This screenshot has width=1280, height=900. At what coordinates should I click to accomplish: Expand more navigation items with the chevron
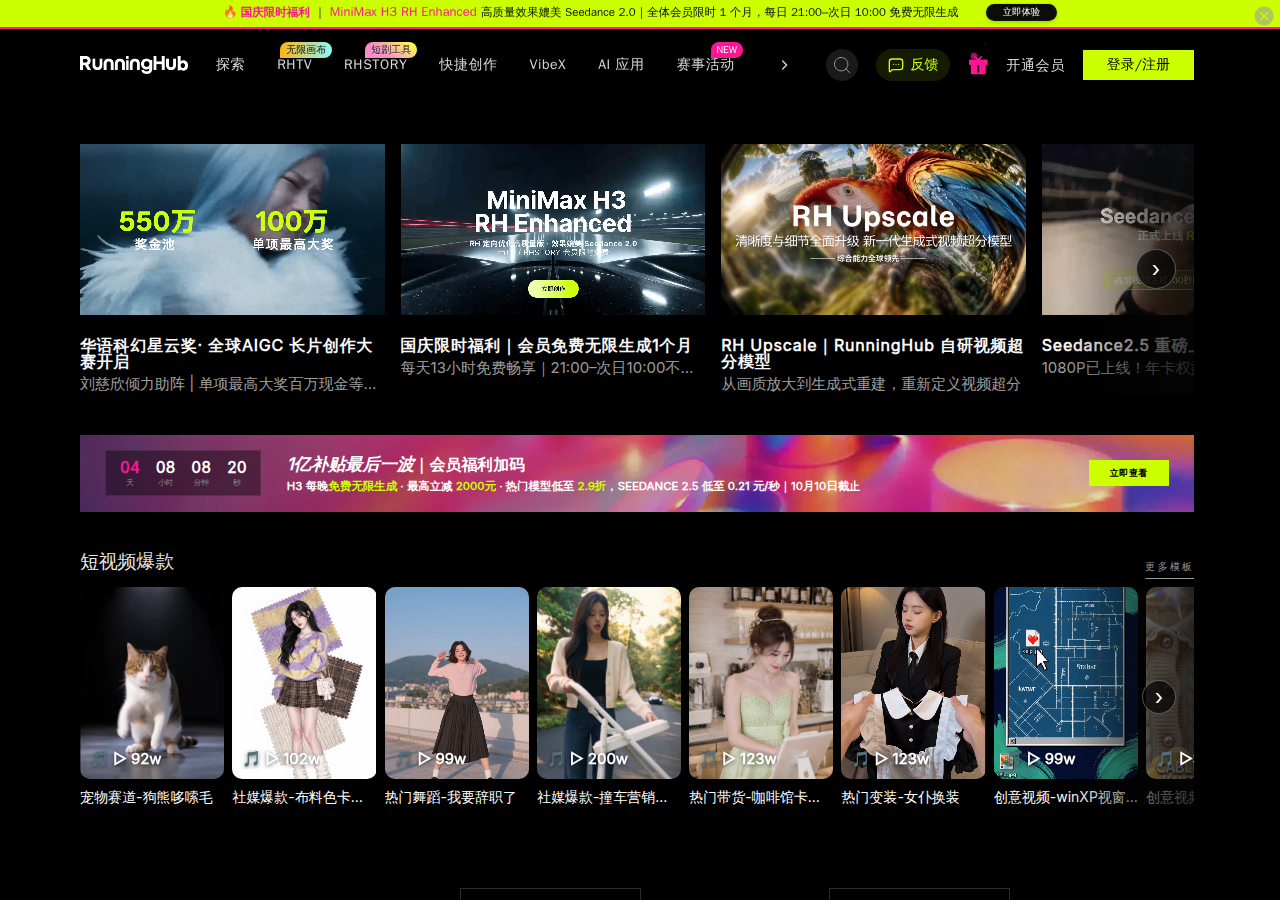coord(784,65)
